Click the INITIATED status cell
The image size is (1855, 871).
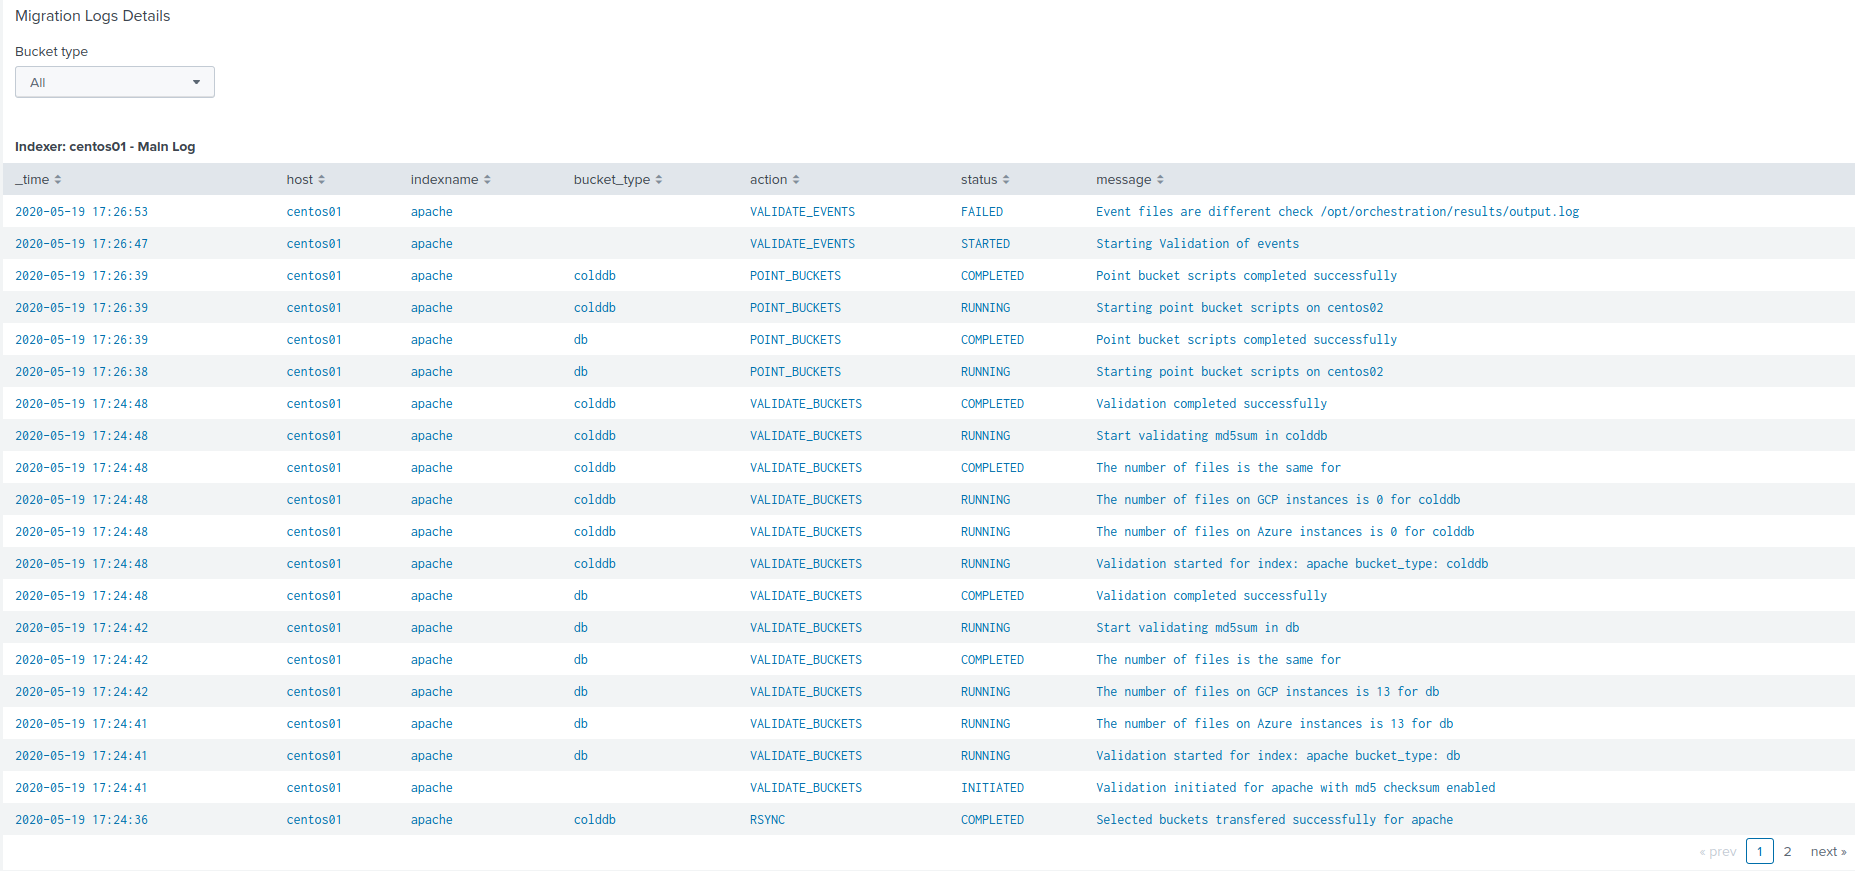992,787
